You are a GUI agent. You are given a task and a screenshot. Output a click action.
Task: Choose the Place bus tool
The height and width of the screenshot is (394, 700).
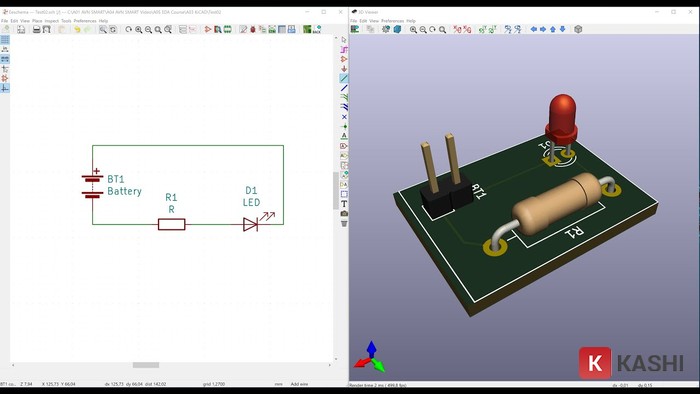click(x=344, y=88)
